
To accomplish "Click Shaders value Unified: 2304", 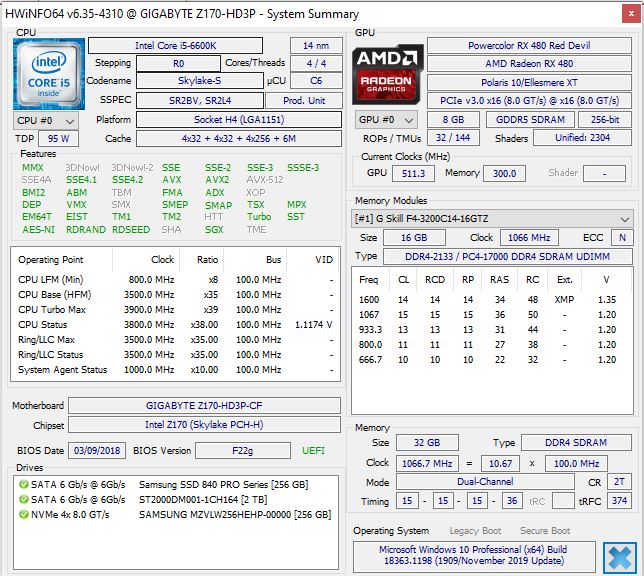I will pyautogui.click(x=582, y=138).
